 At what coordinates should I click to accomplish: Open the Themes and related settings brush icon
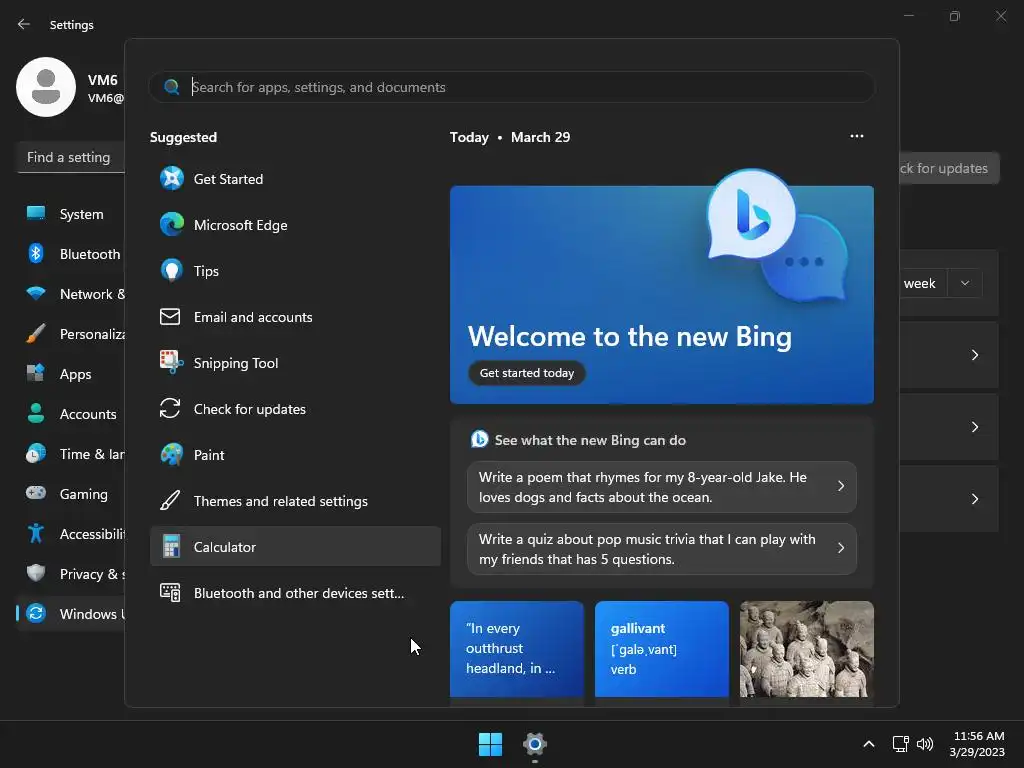click(x=170, y=501)
